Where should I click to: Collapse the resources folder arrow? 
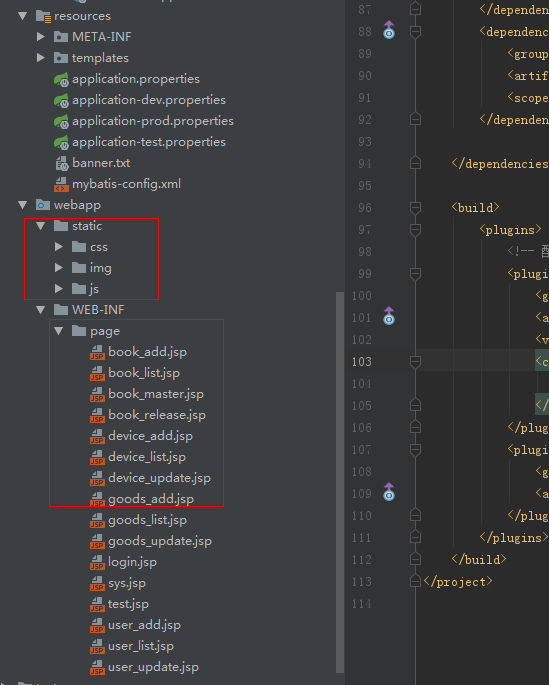click(x=23, y=16)
